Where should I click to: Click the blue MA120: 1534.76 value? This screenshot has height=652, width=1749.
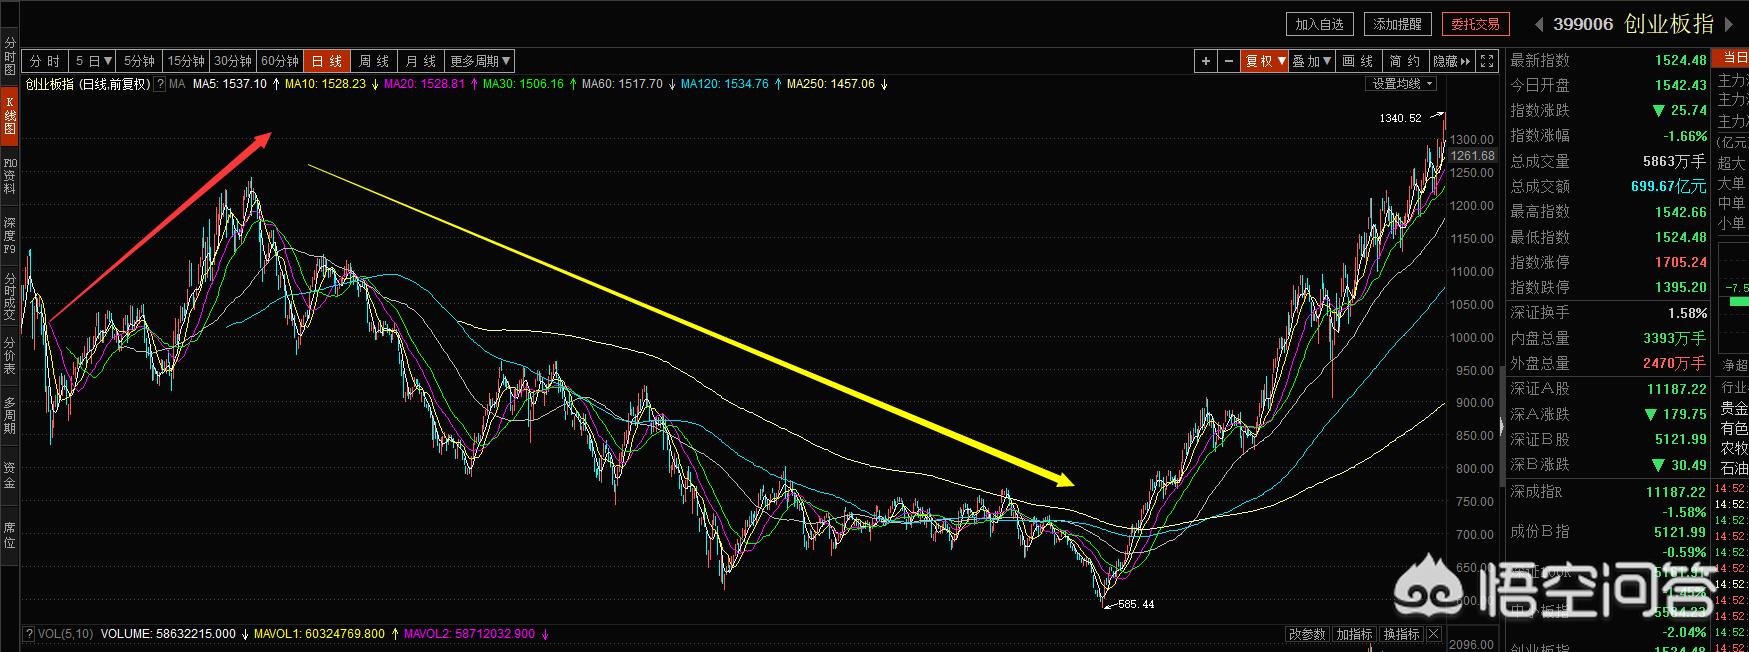point(725,84)
